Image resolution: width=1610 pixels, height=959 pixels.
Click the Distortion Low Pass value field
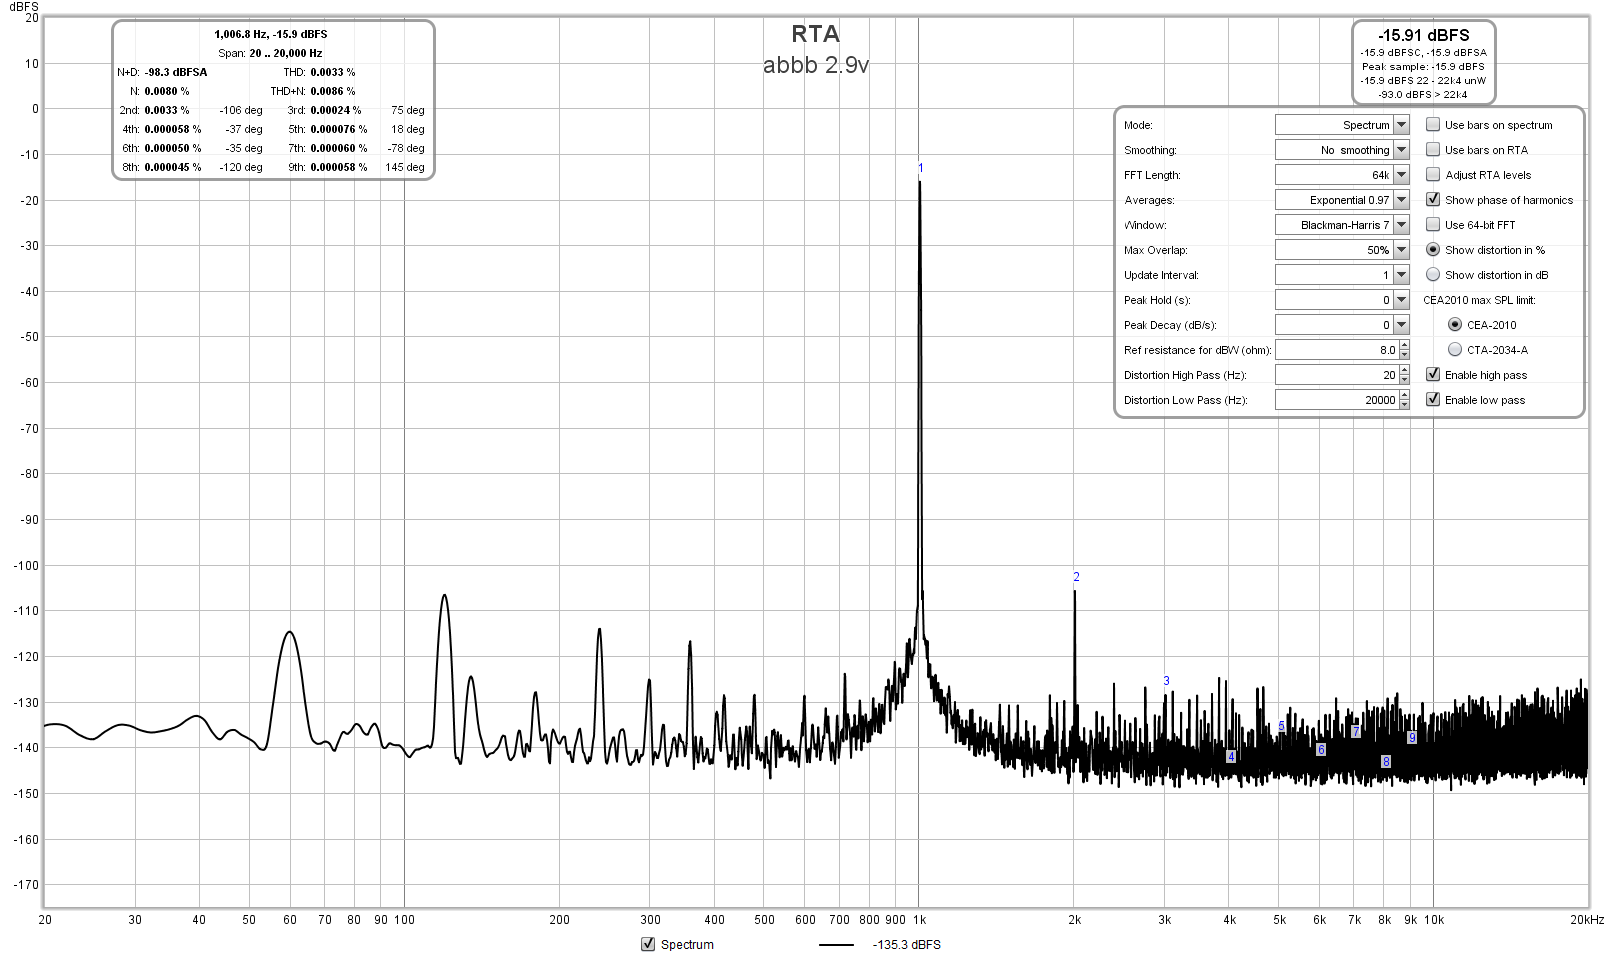coord(1337,400)
